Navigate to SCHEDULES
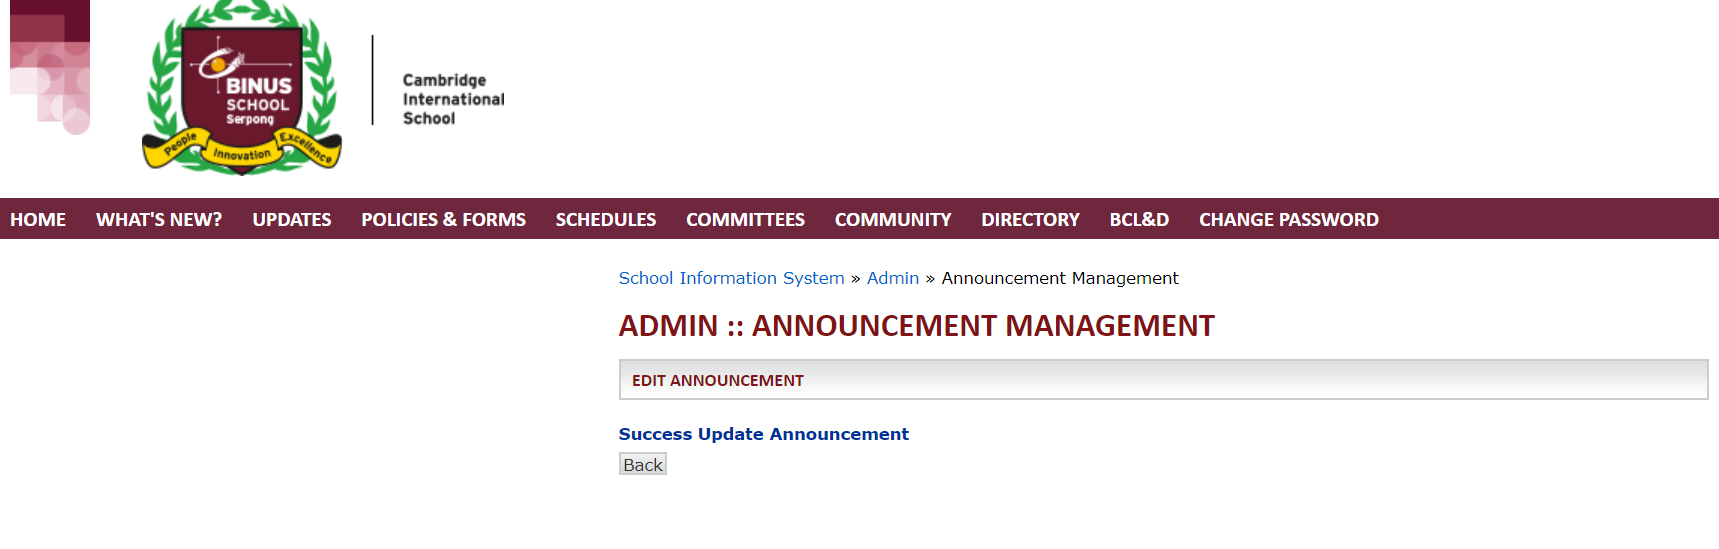The height and width of the screenshot is (549, 1719). tap(605, 220)
